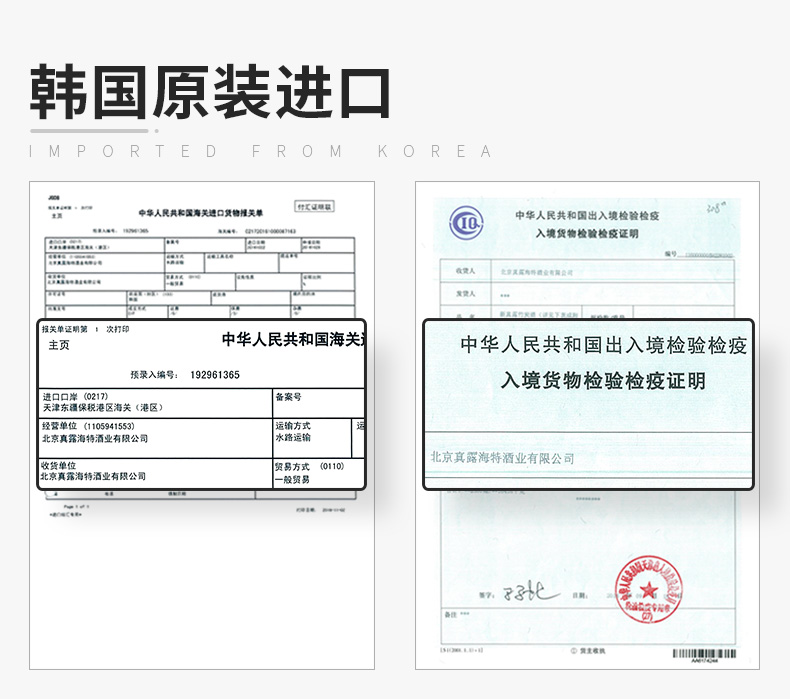Click the 收货人 cell on certificate
The image size is (790, 700).
tap(466, 271)
